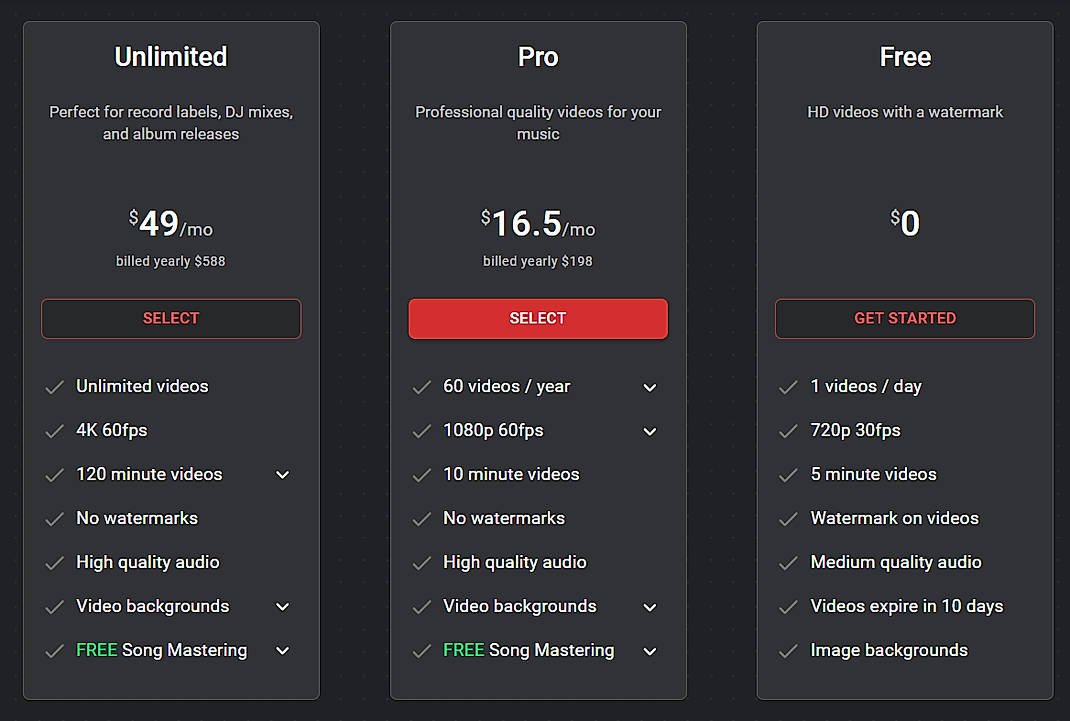Click 'FREE Song Mastering' text in Pro plan
Screen dimensions: 1070x721
(x=529, y=650)
